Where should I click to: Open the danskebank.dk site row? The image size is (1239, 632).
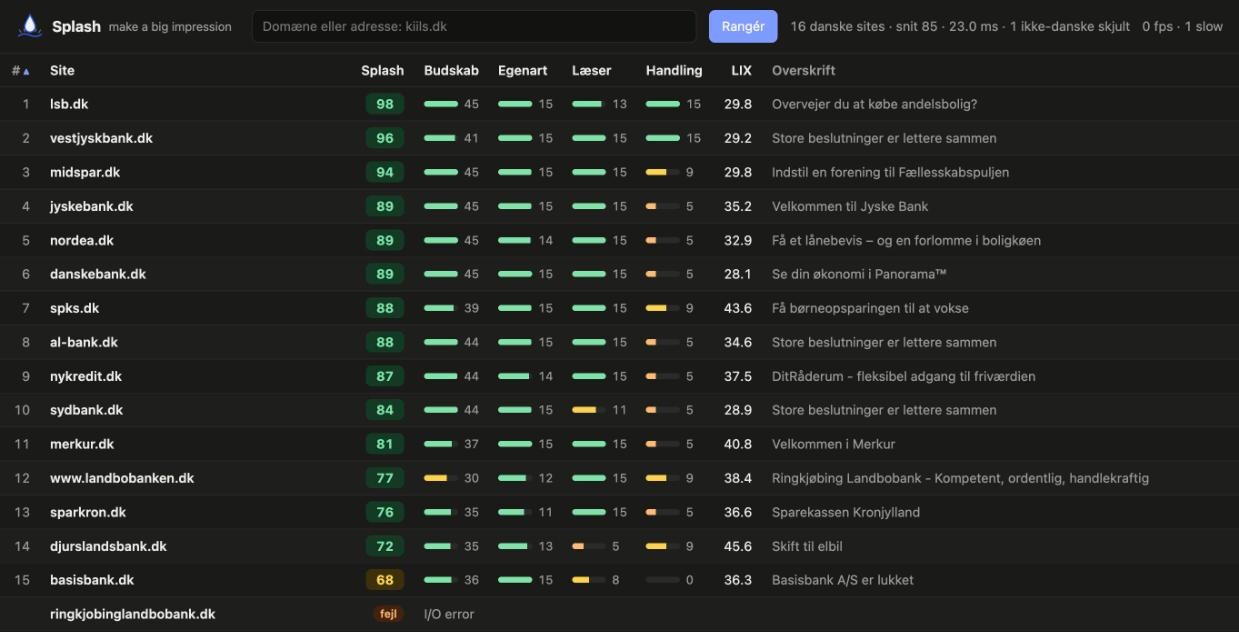(619, 274)
